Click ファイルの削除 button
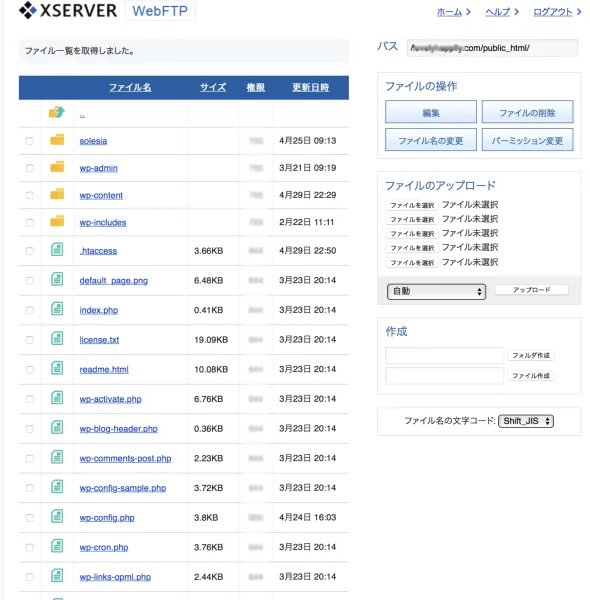 pos(527,112)
